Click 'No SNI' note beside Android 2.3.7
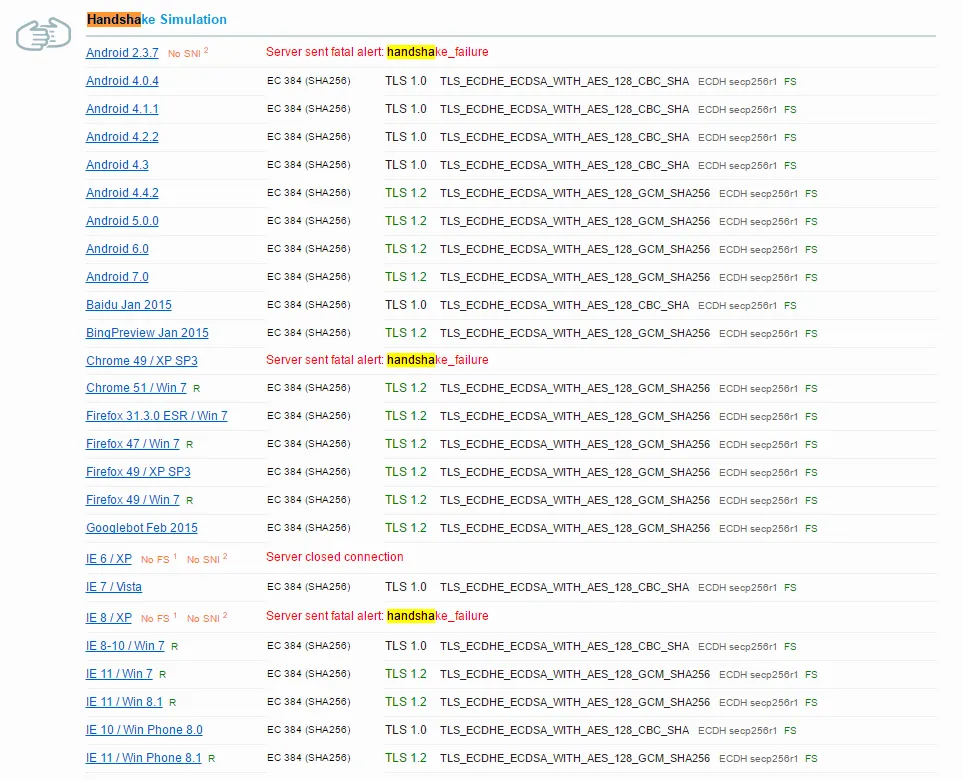The height and width of the screenshot is (781, 963). coord(188,53)
